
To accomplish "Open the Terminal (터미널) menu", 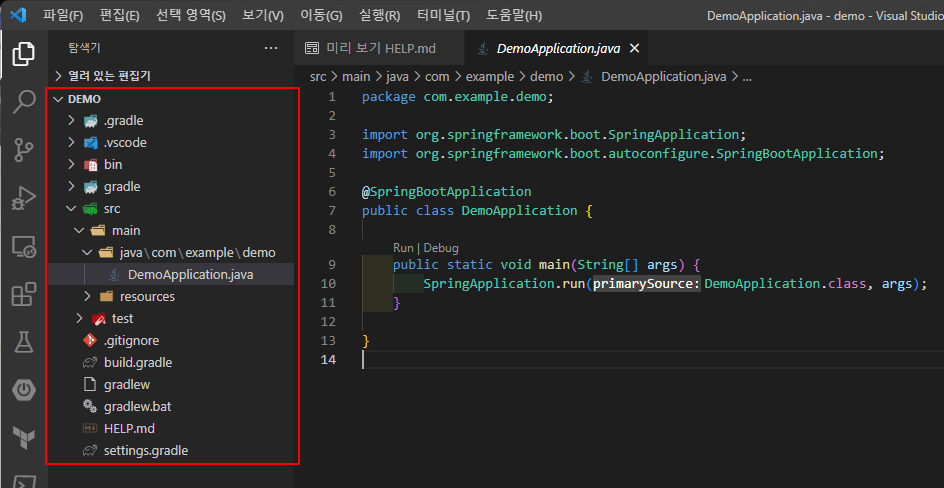I will coord(443,15).
